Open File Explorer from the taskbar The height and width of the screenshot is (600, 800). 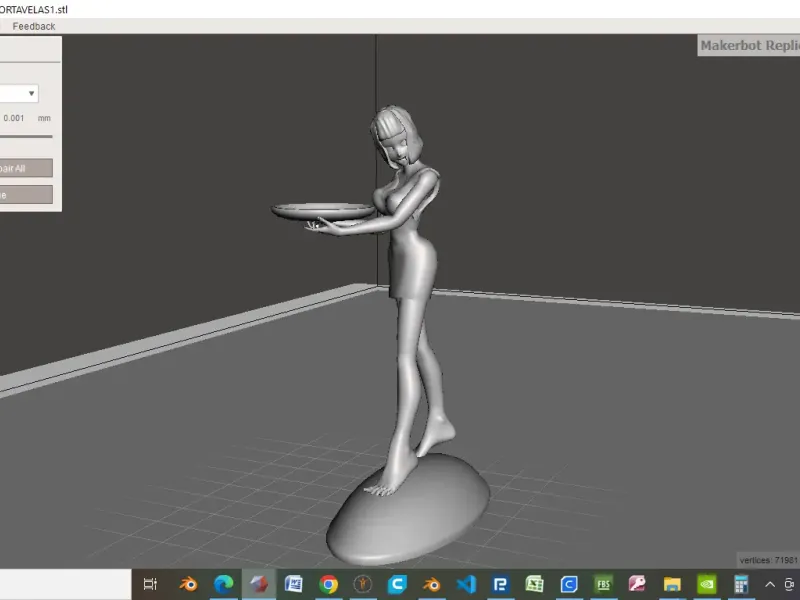672,584
